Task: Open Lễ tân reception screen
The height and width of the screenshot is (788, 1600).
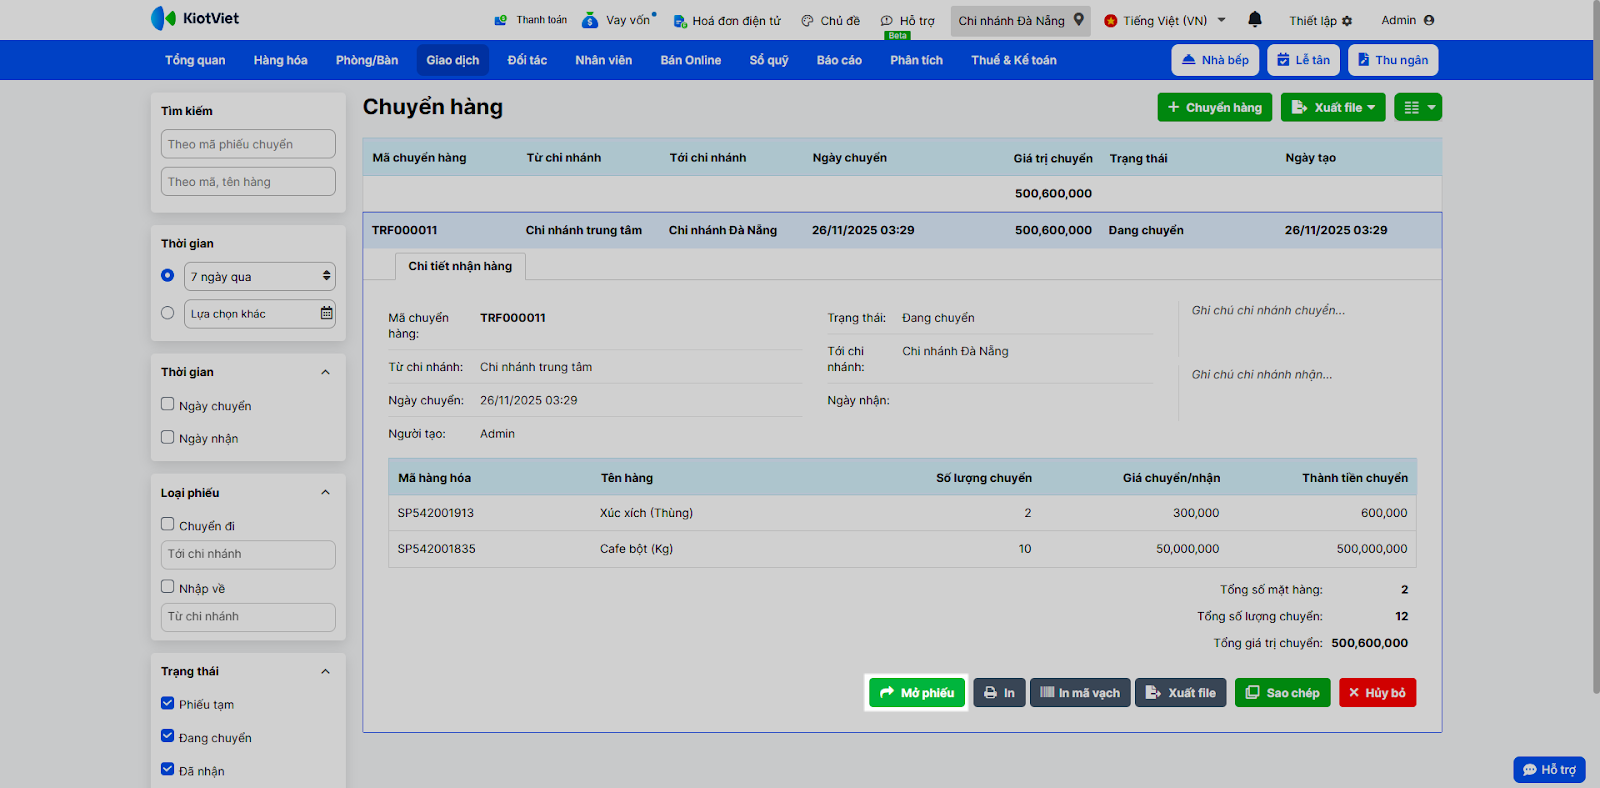Action: click(1303, 60)
